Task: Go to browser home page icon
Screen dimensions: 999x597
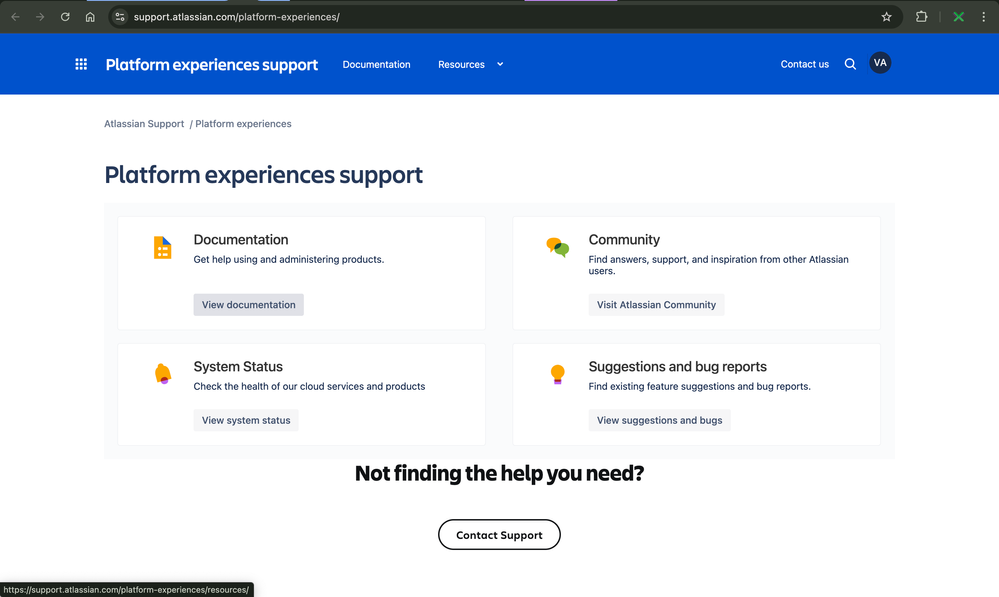Action: (x=90, y=17)
